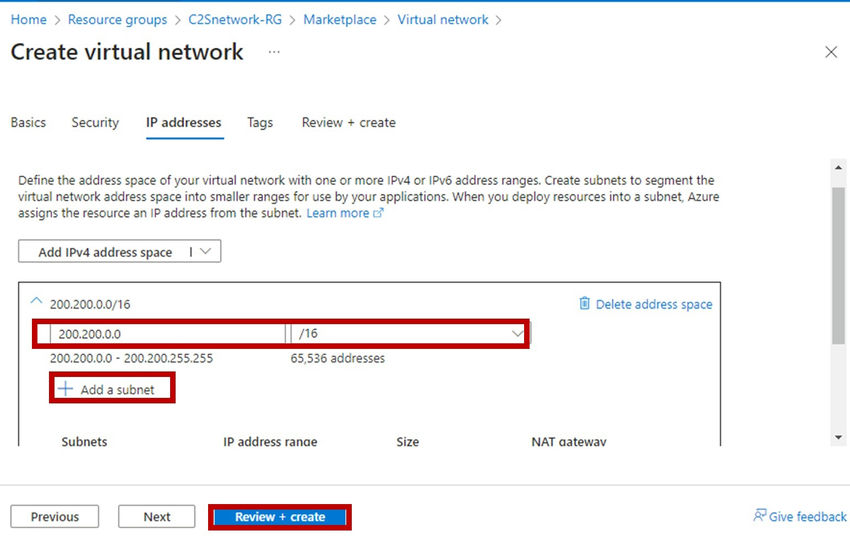Go to the Review + create tab
This screenshot has height=536, width=850.
point(349,122)
